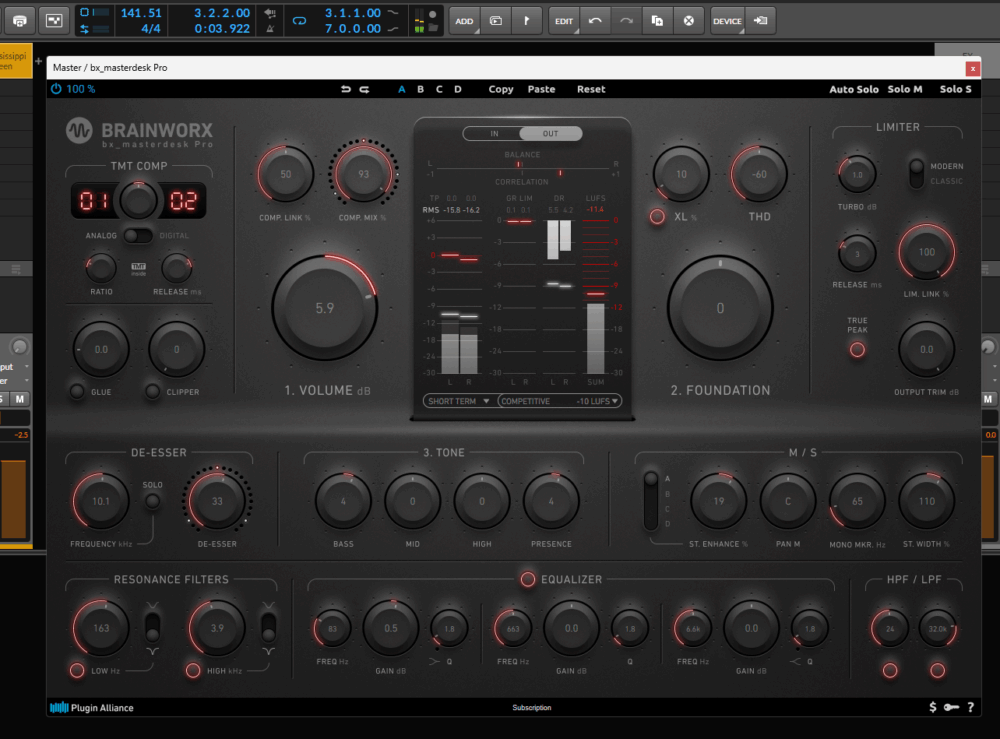Click the import arrow icon next to DEVICE
The image size is (1000, 739).
pos(760,21)
